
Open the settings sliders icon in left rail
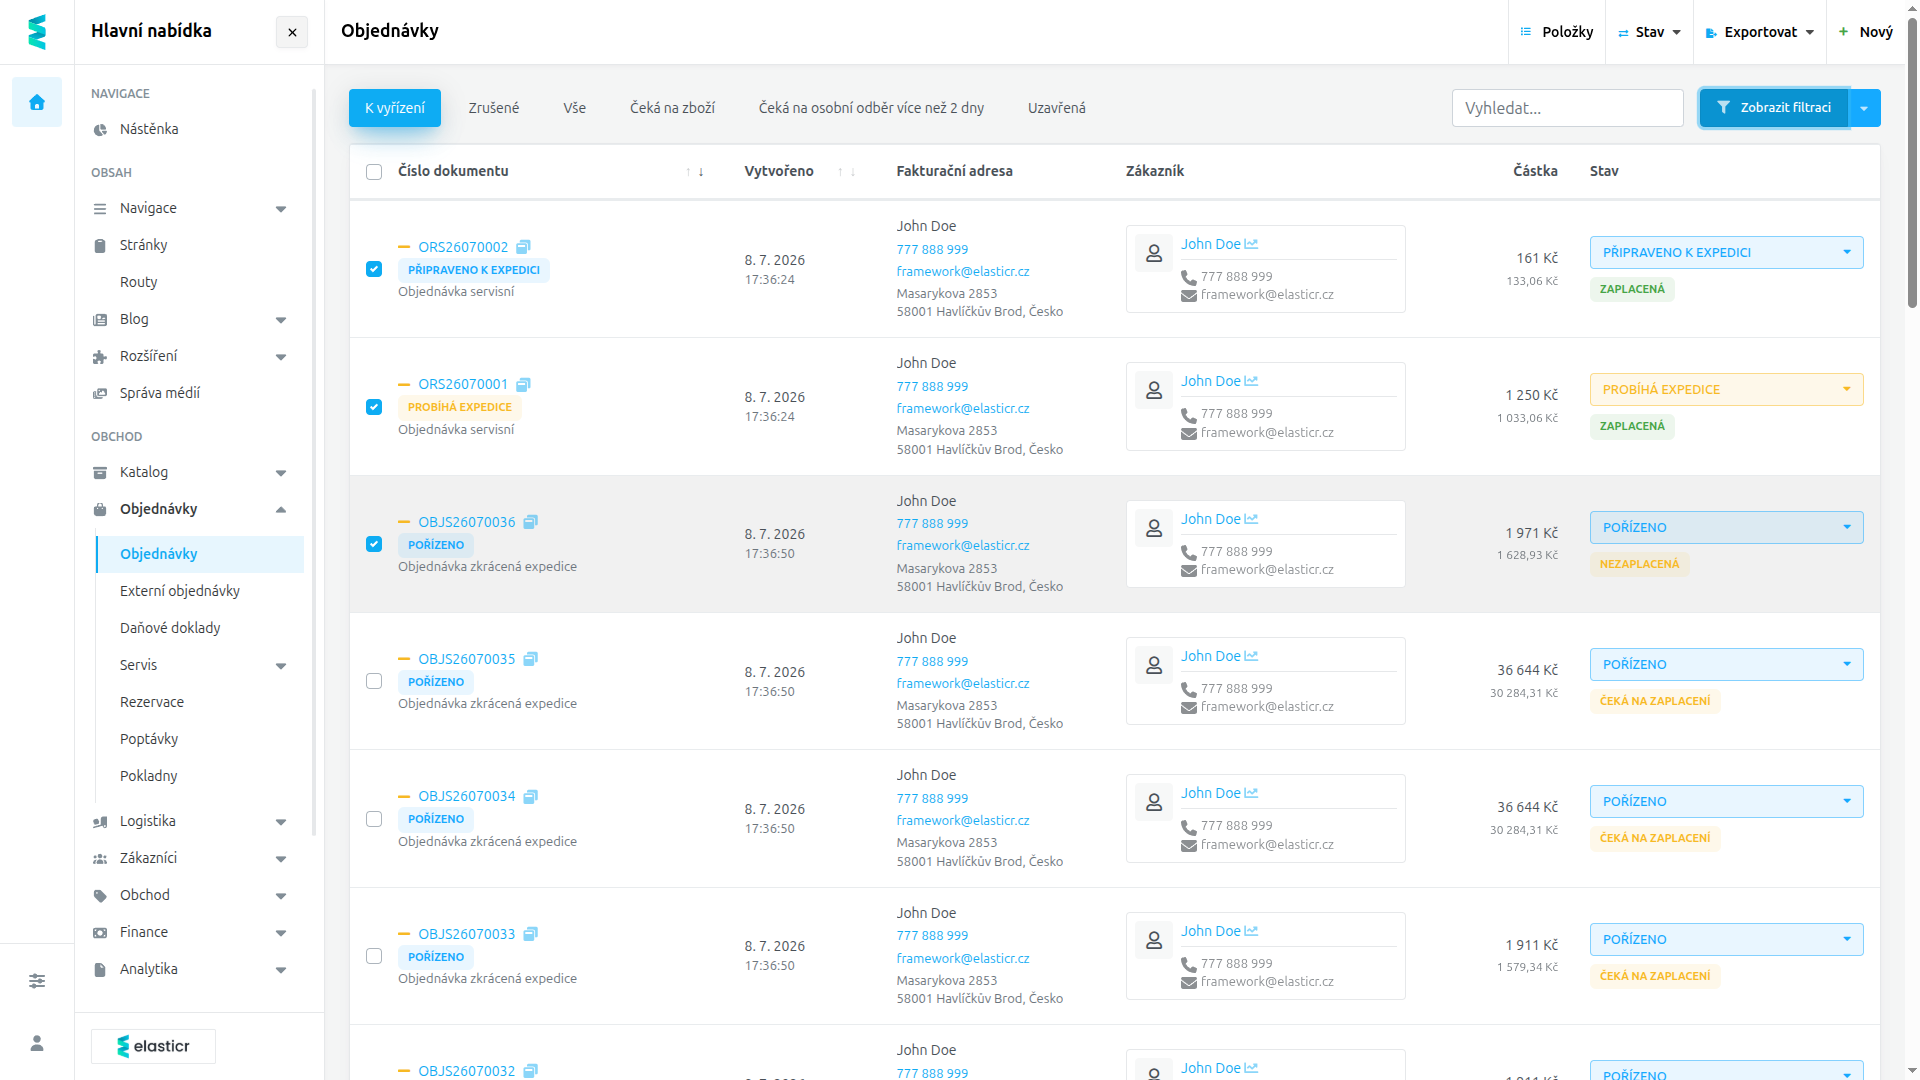pyautogui.click(x=37, y=981)
